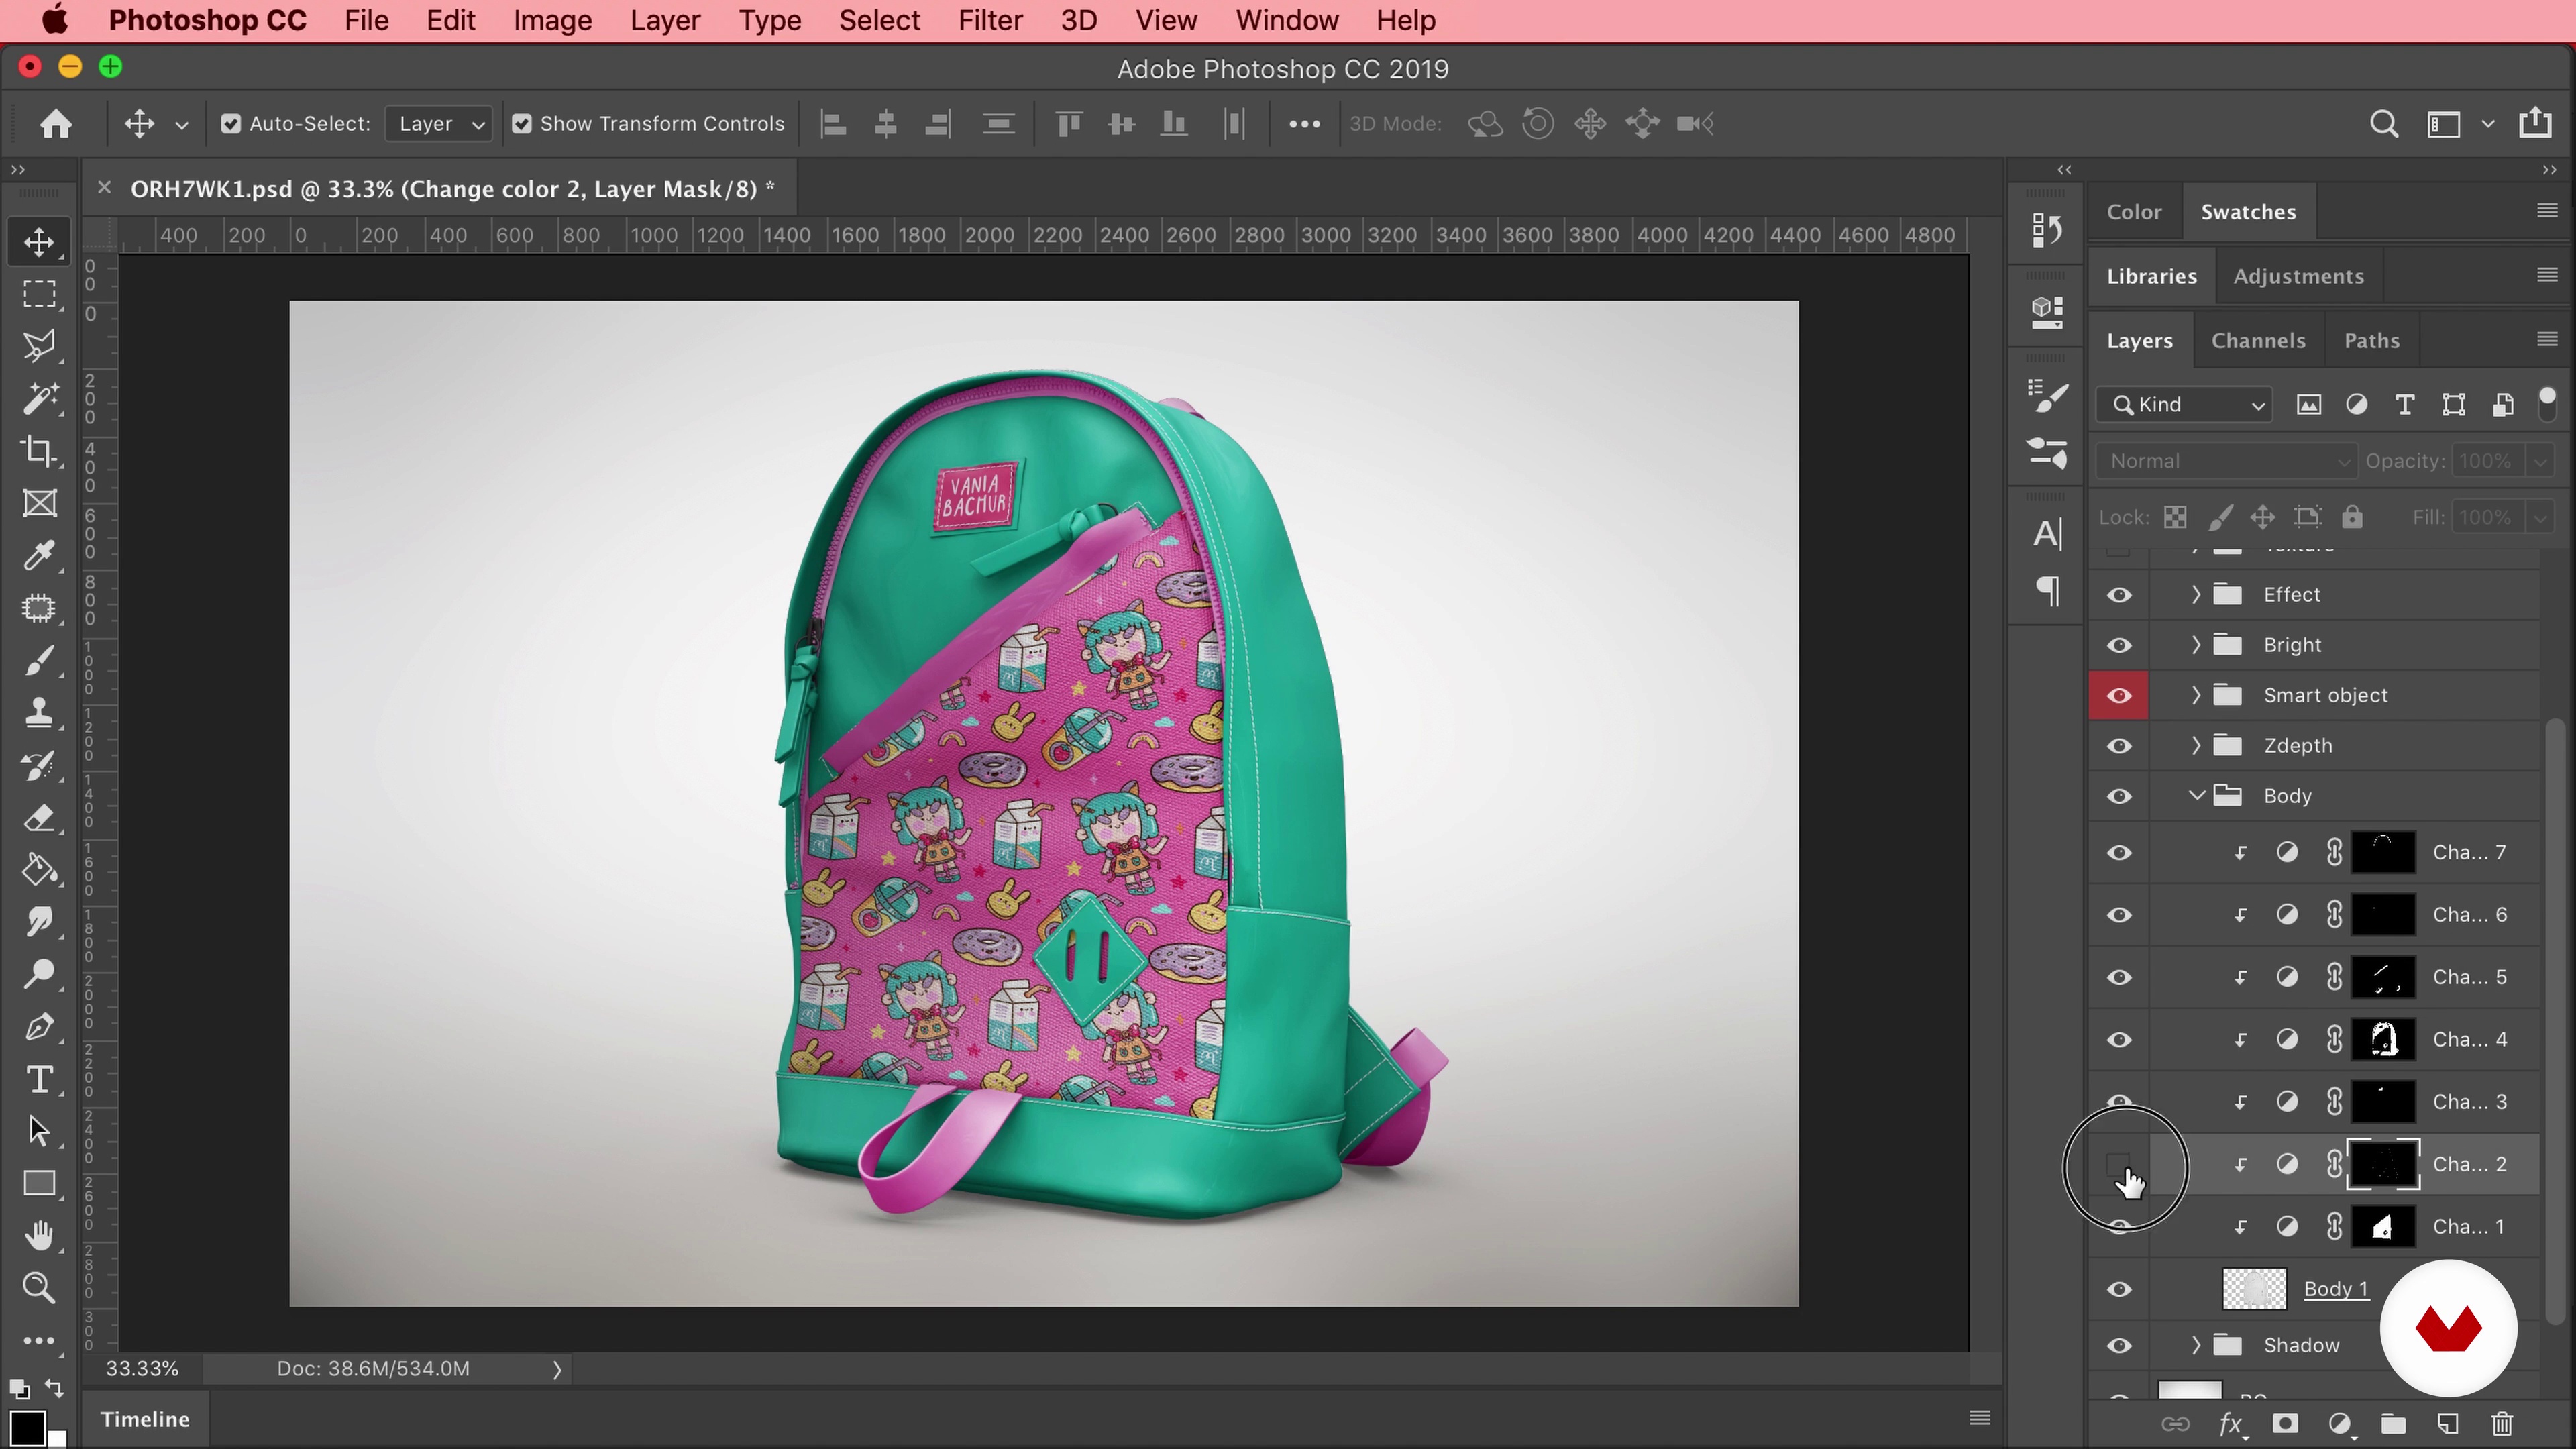Select the Smudge tool
This screenshot has height=1449, width=2576.
pyautogui.click(x=39, y=922)
